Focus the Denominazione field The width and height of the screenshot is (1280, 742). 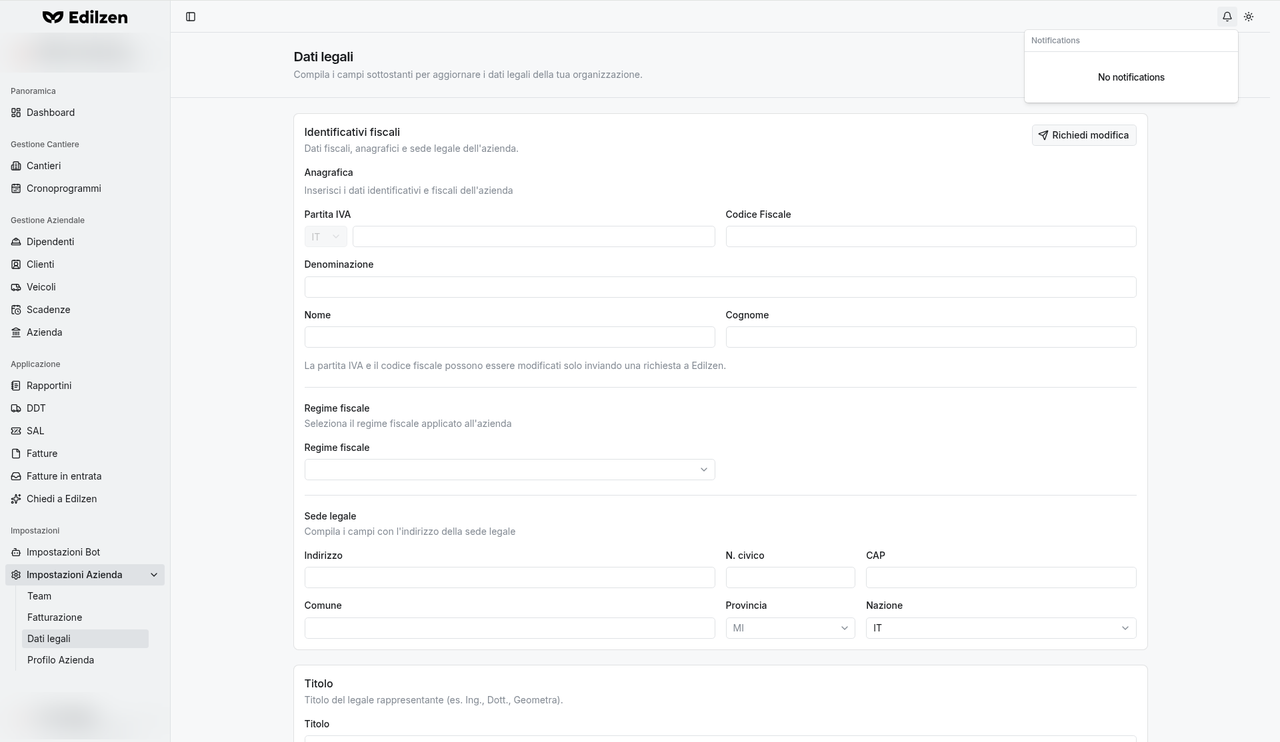click(720, 287)
